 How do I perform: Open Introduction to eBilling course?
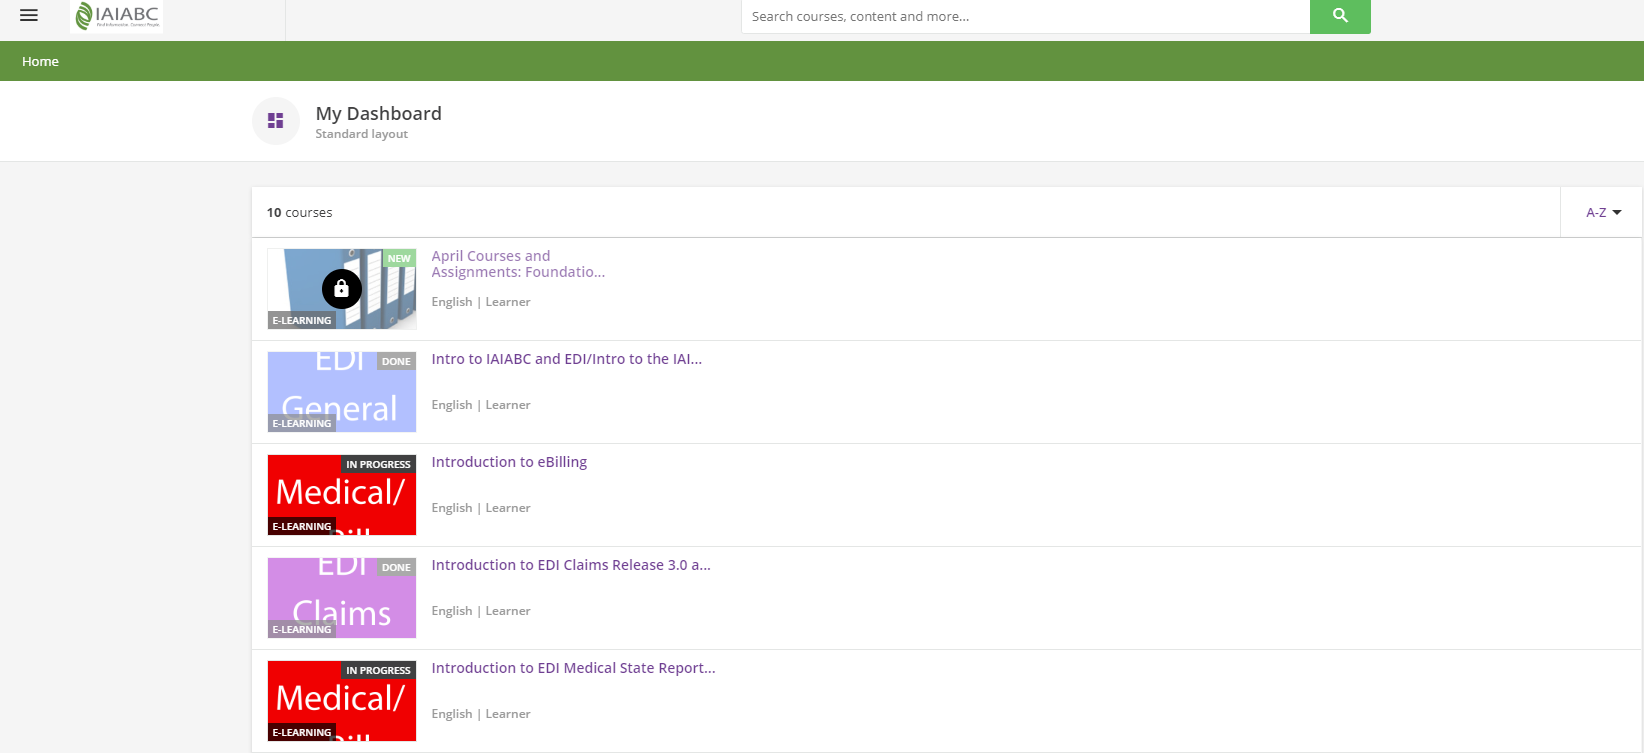point(509,462)
